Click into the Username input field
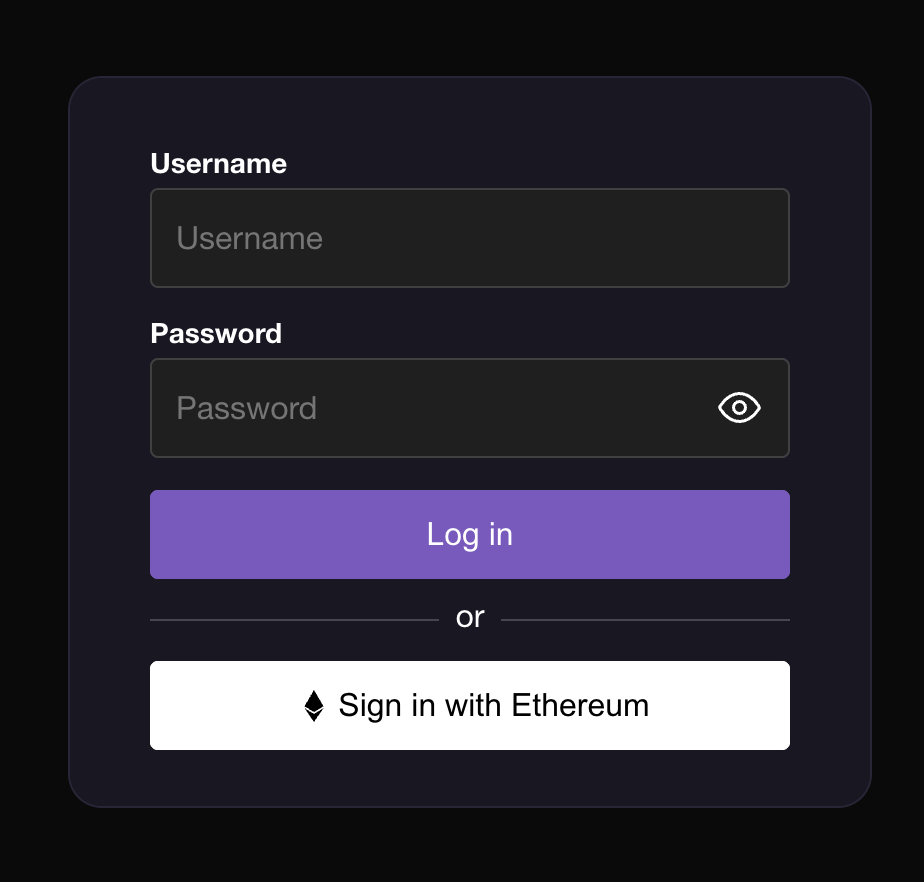This screenshot has height=882, width=924. point(470,238)
